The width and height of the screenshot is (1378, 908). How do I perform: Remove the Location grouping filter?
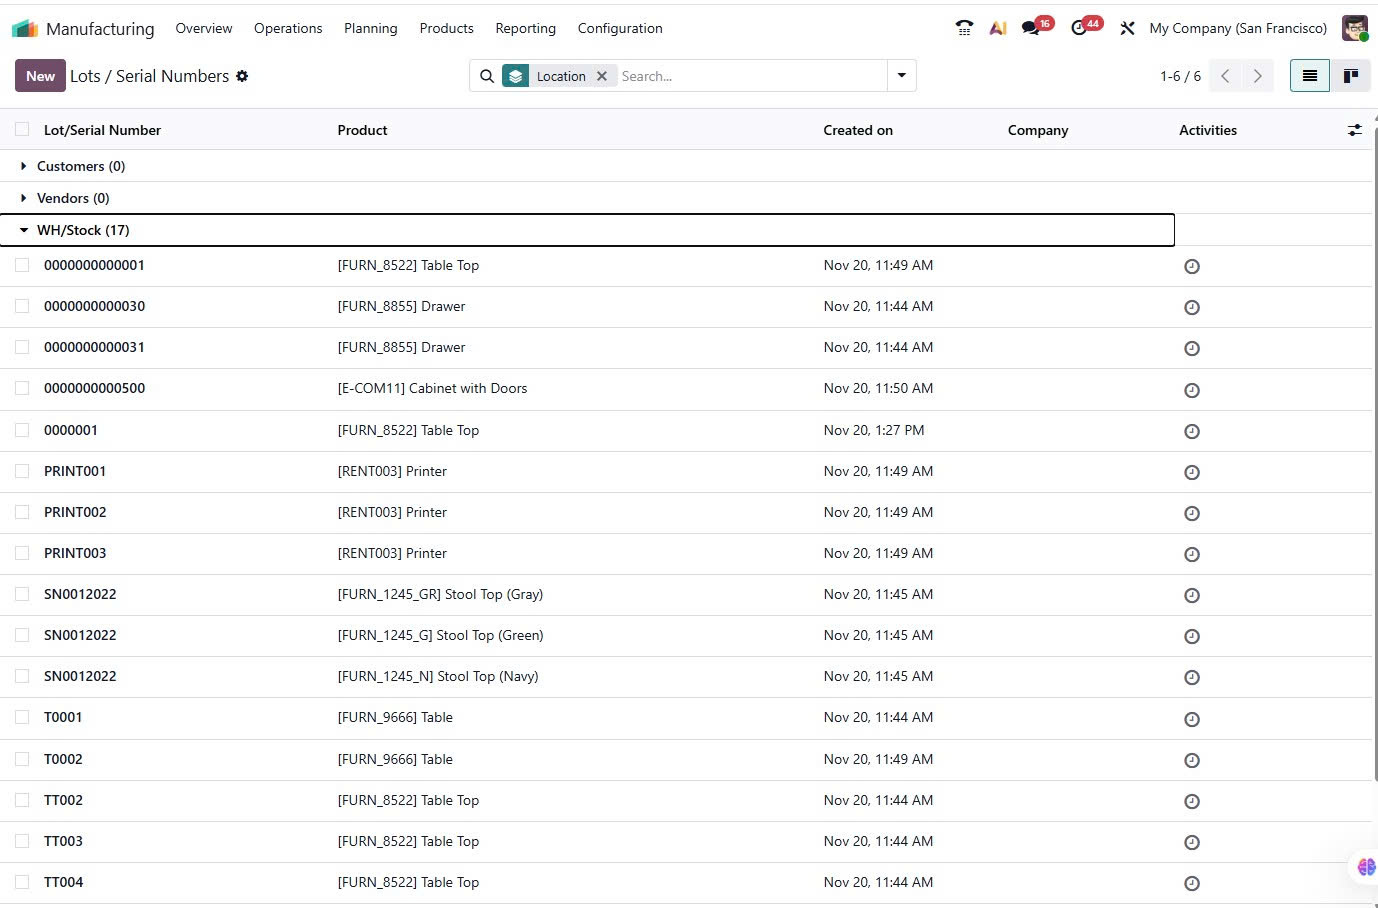pyautogui.click(x=602, y=76)
